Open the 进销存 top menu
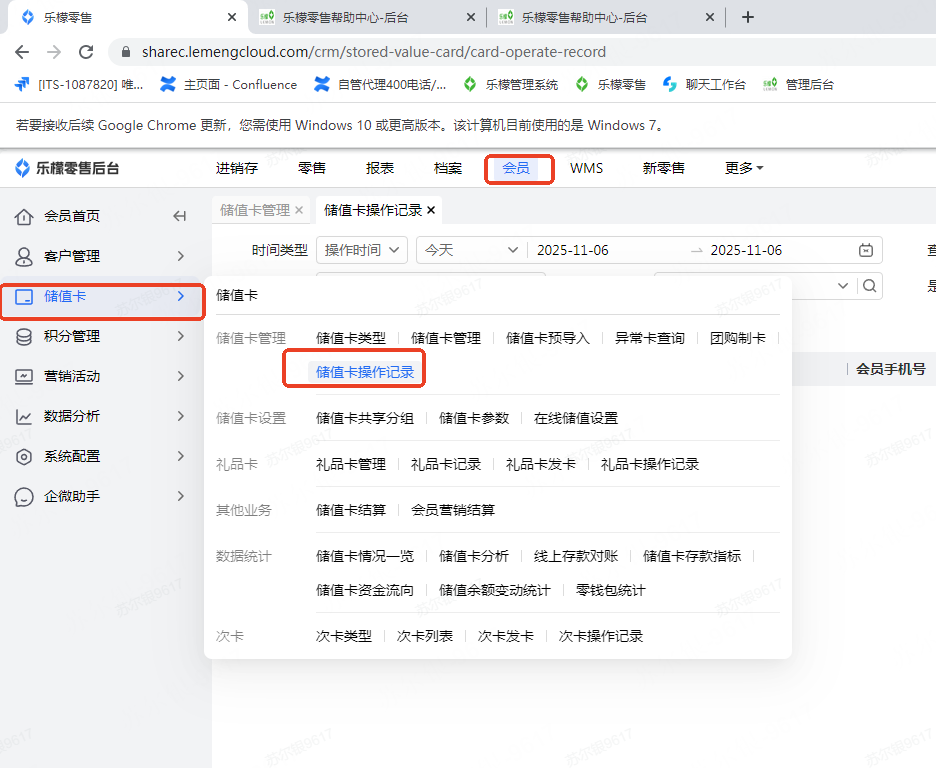The height and width of the screenshot is (768, 936). (237, 168)
